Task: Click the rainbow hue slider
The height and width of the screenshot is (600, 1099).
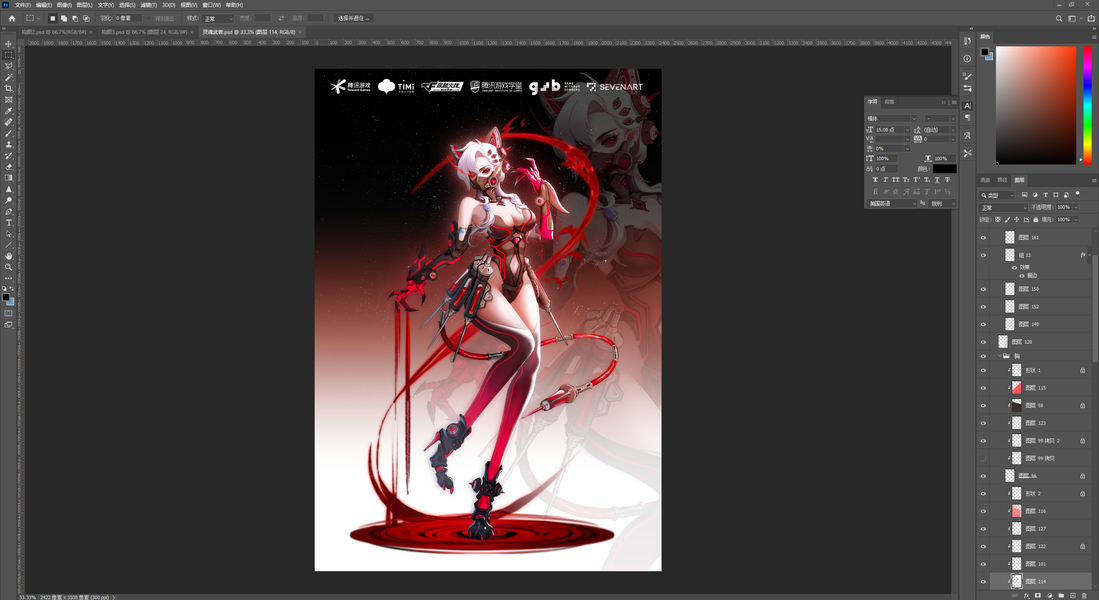Action: coord(1088,105)
